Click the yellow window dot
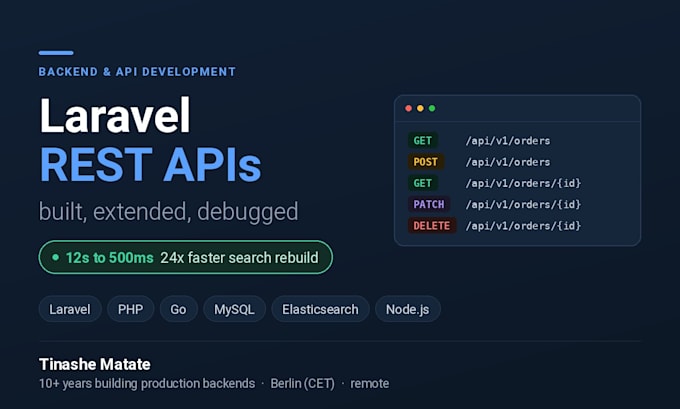680x409 pixels. point(420,108)
